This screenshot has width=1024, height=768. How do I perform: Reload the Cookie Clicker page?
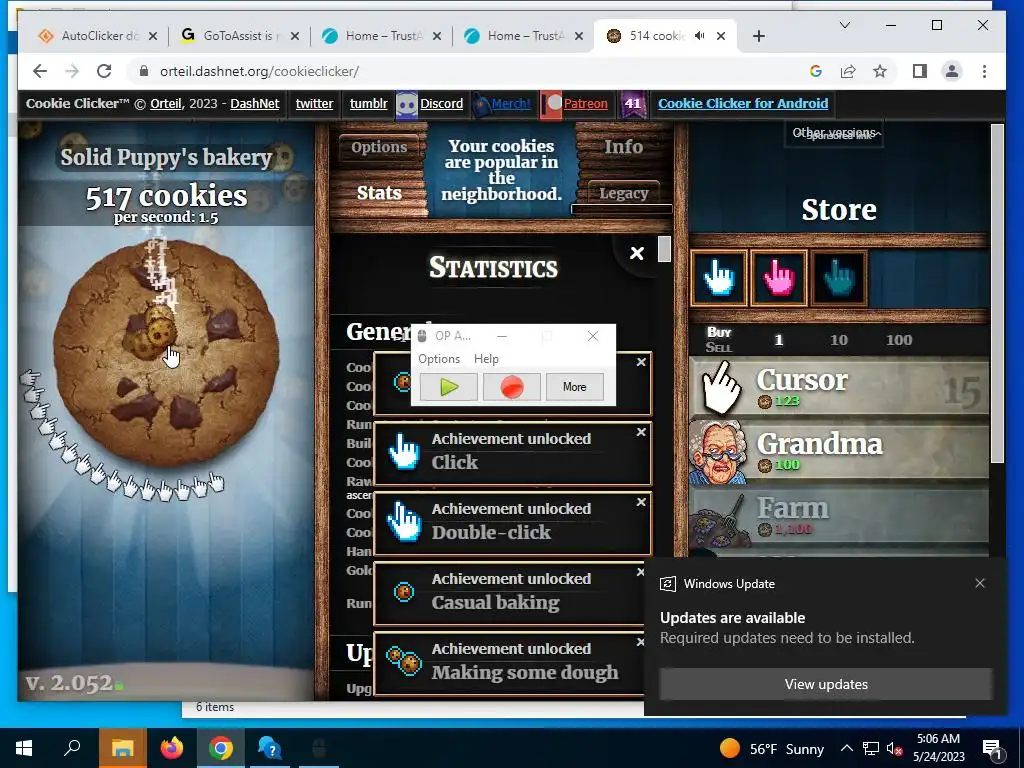pos(104,71)
